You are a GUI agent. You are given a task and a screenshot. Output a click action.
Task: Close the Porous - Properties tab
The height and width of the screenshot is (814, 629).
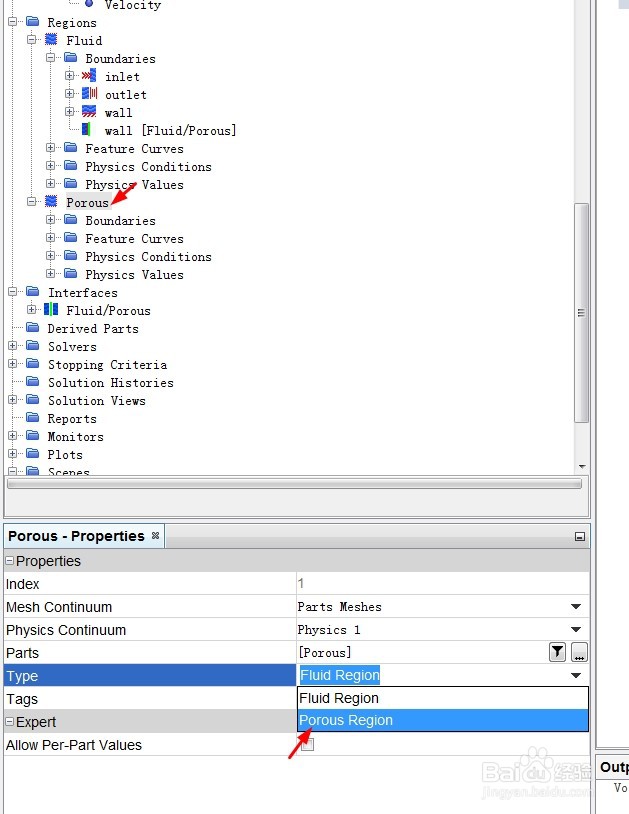155,535
